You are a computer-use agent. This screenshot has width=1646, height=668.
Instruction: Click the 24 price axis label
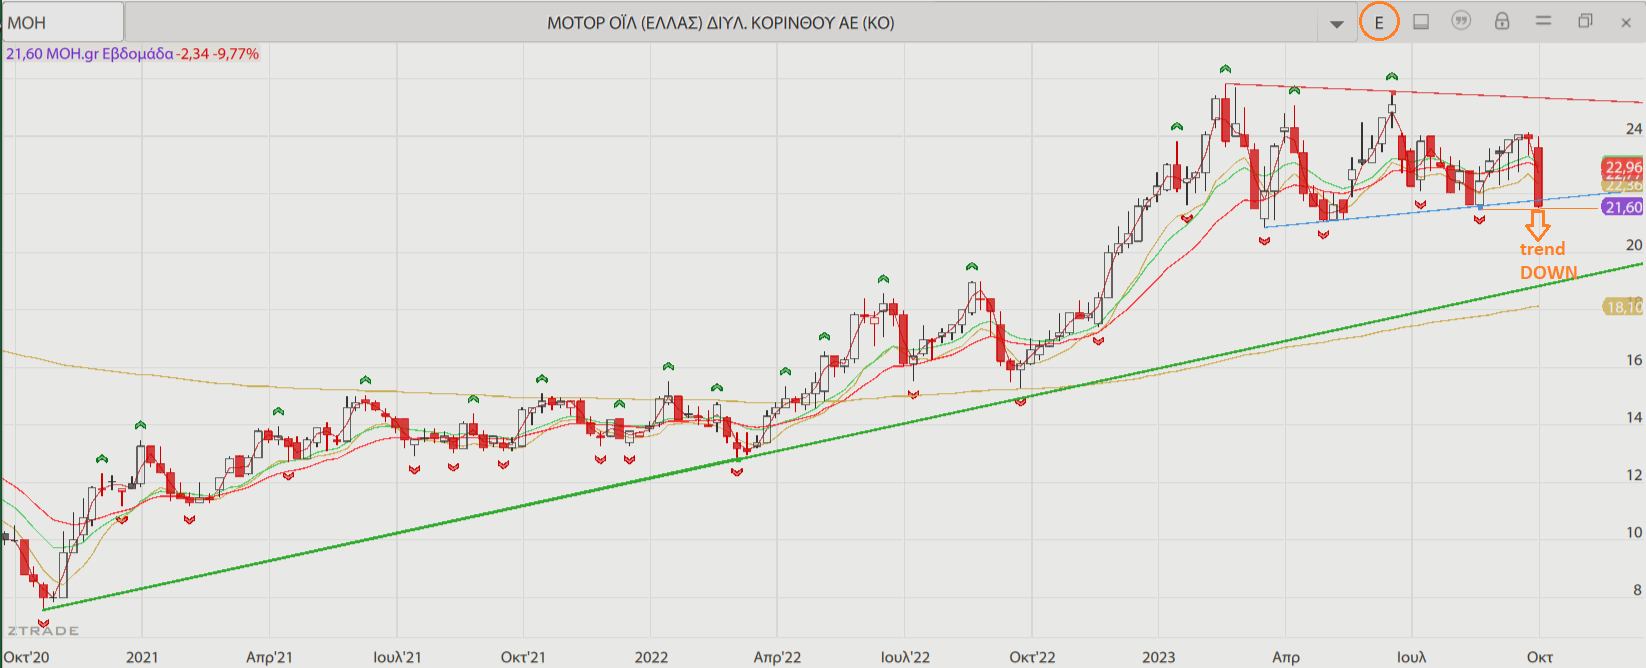pyautogui.click(x=1634, y=129)
